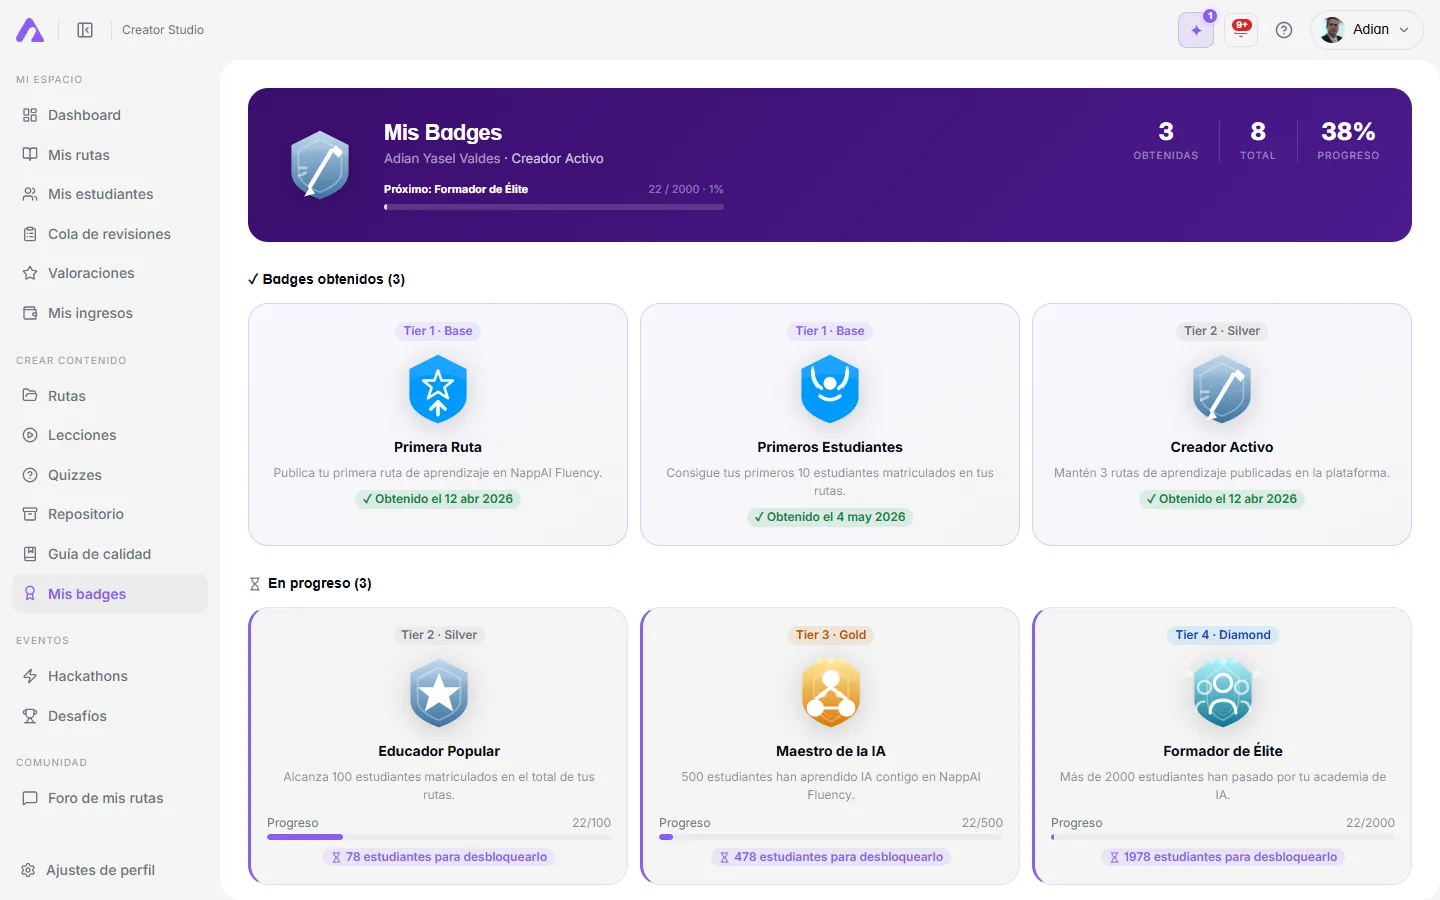Click the Guía de calidad book icon

pos(30,554)
